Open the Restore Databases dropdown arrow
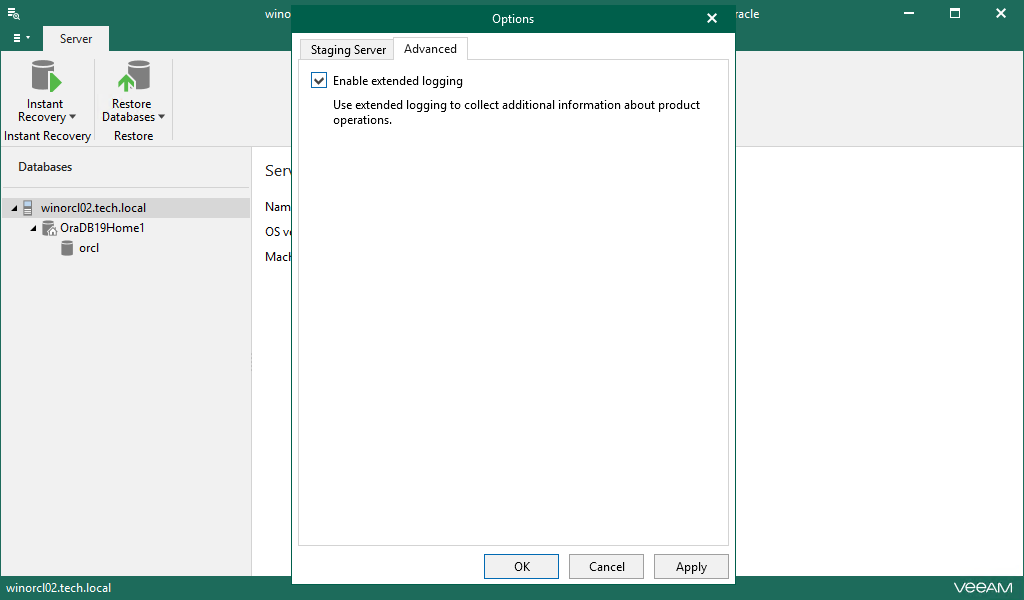Screen dimensions: 1024x600 tap(161, 118)
